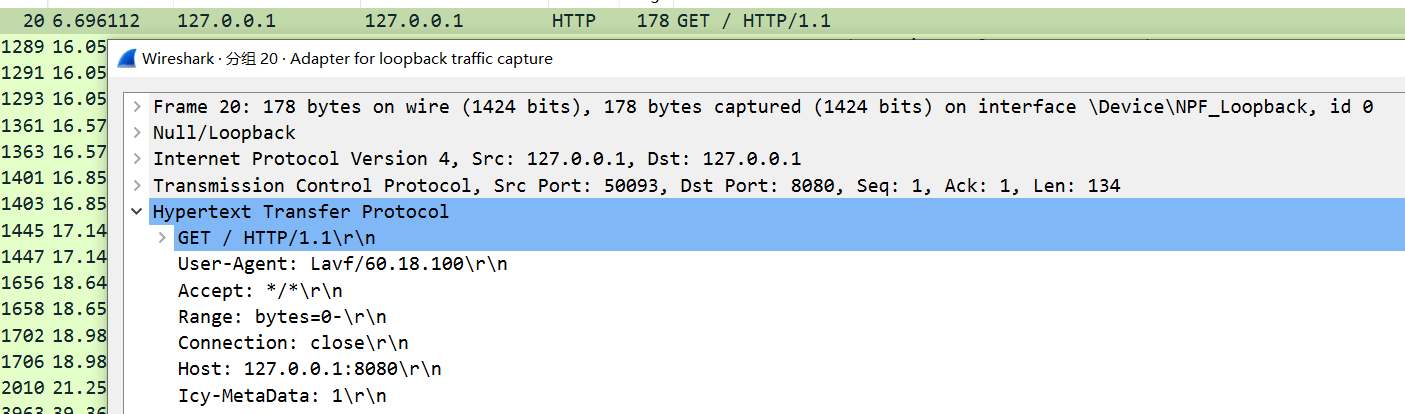The width and height of the screenshot is (1405, 414).
Task: Collapse the Hypertext Transfer Protocol section
Action: [137, 212]
